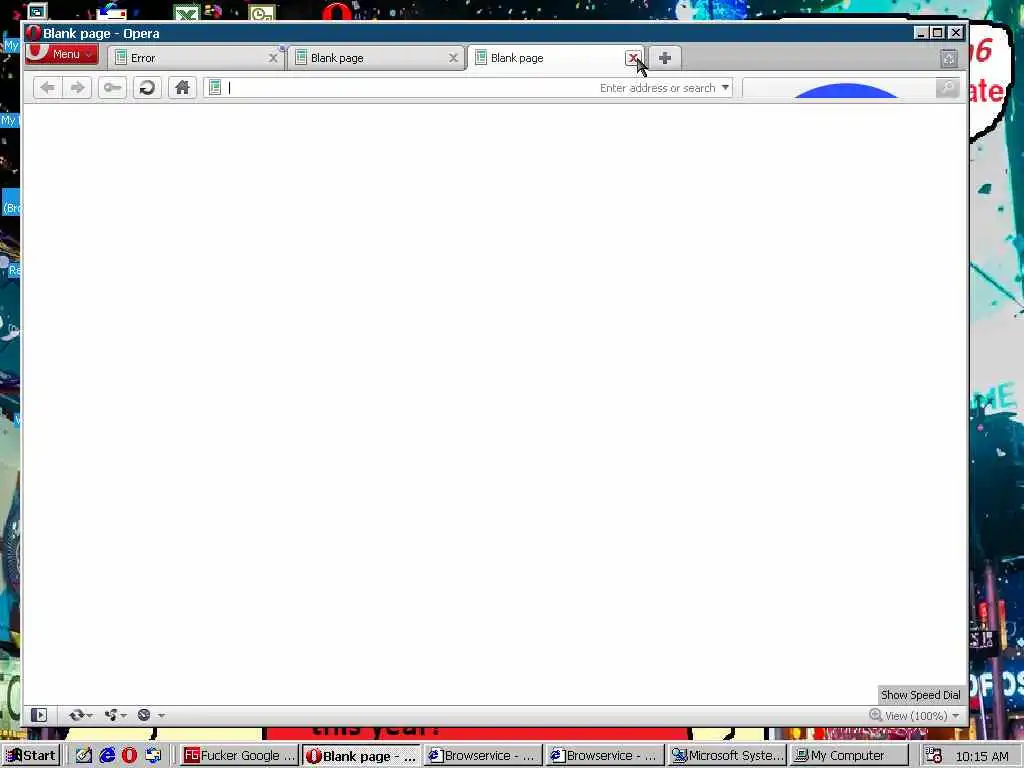
Task: Click the Opera desktop icon above window
Action: click(x=337, y=11)
